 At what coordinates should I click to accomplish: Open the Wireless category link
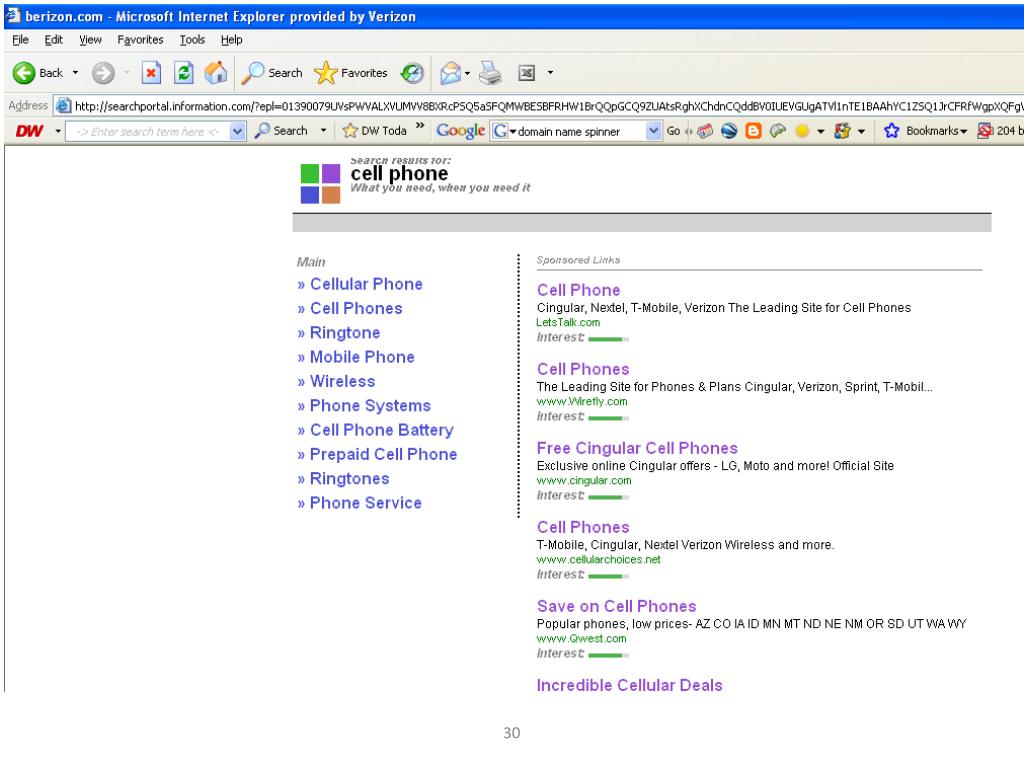pos(343,381)
